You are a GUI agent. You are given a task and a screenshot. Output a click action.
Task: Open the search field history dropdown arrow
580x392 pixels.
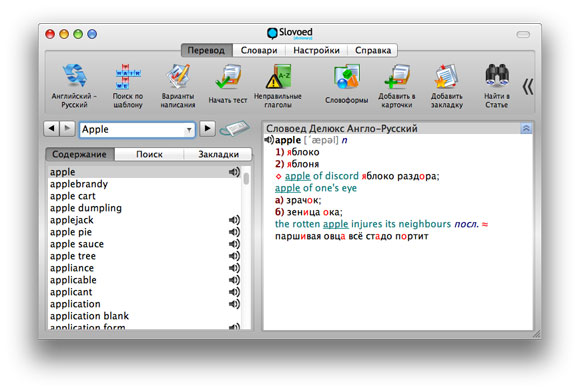[189, 130]
